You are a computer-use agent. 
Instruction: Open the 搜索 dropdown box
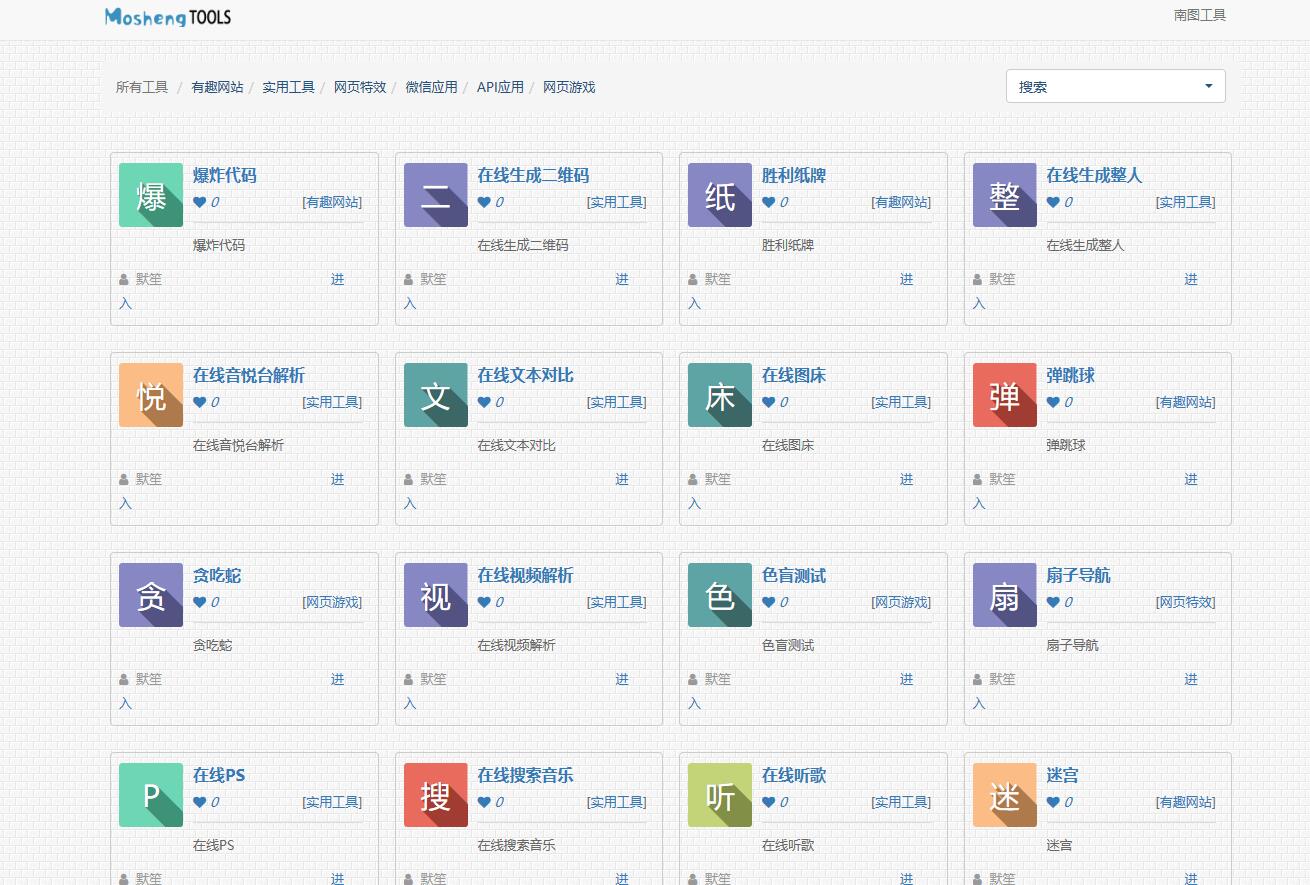1115,87
